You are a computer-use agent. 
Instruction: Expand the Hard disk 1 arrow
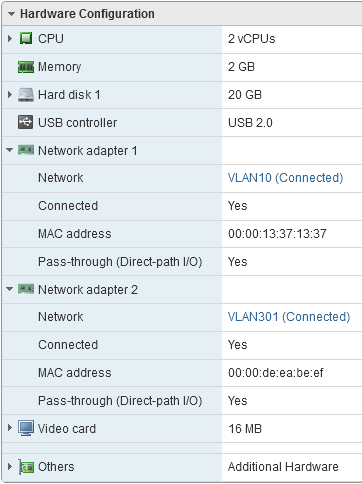[10, 95]
